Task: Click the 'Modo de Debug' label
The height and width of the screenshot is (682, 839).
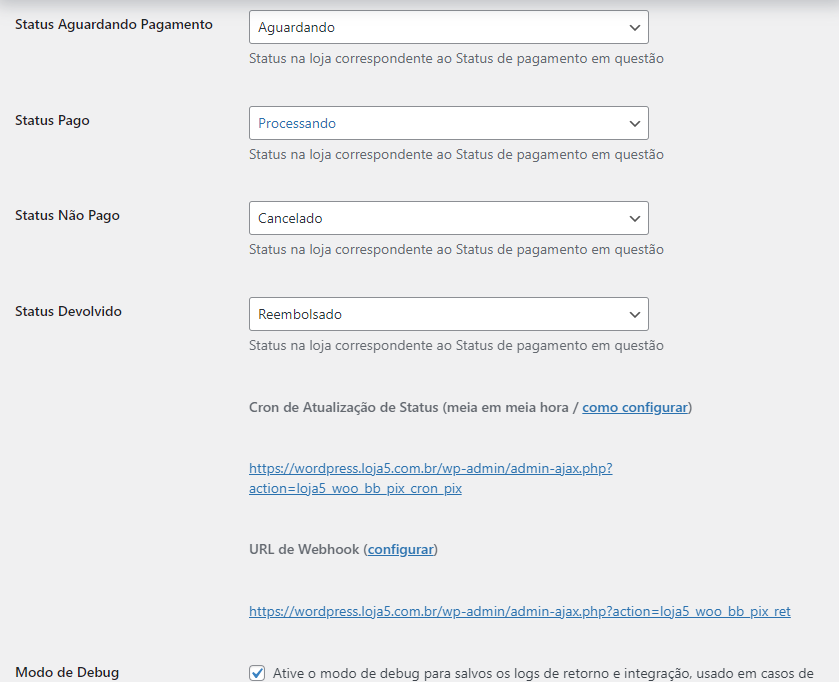Action: [67, 672]
